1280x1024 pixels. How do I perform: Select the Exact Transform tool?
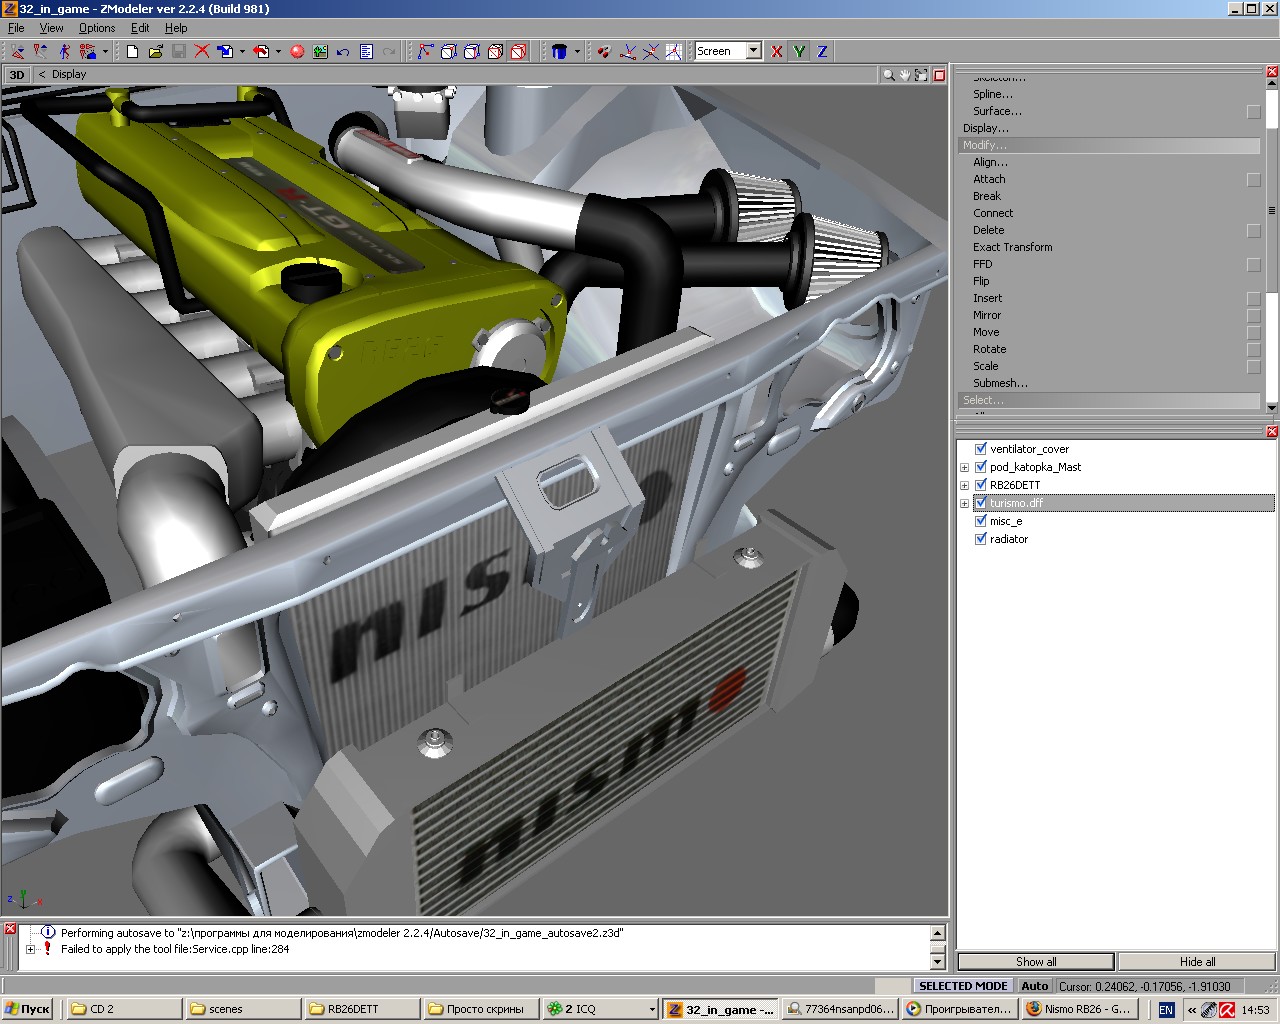click(1013, 247)
